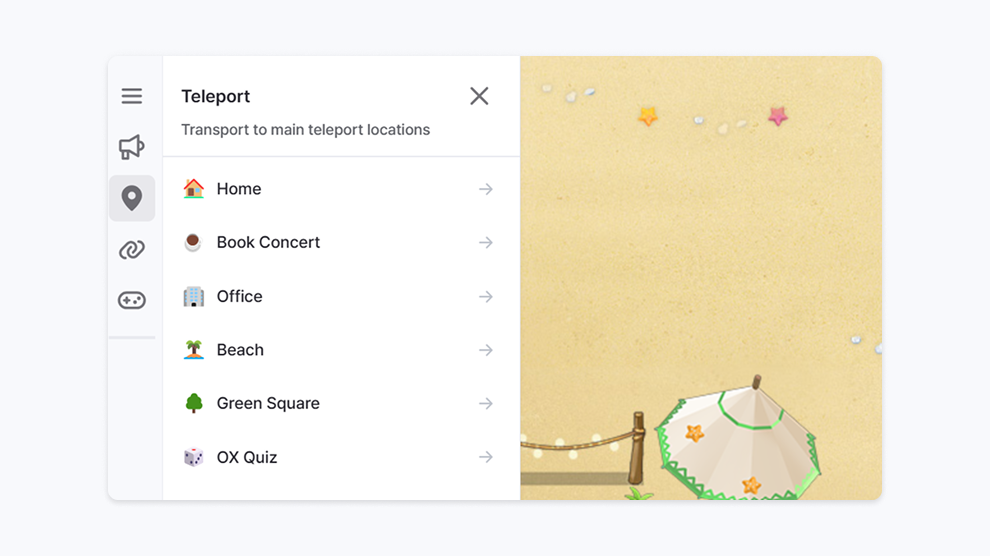Open the megaphone announcements icon

pos(132,147)
